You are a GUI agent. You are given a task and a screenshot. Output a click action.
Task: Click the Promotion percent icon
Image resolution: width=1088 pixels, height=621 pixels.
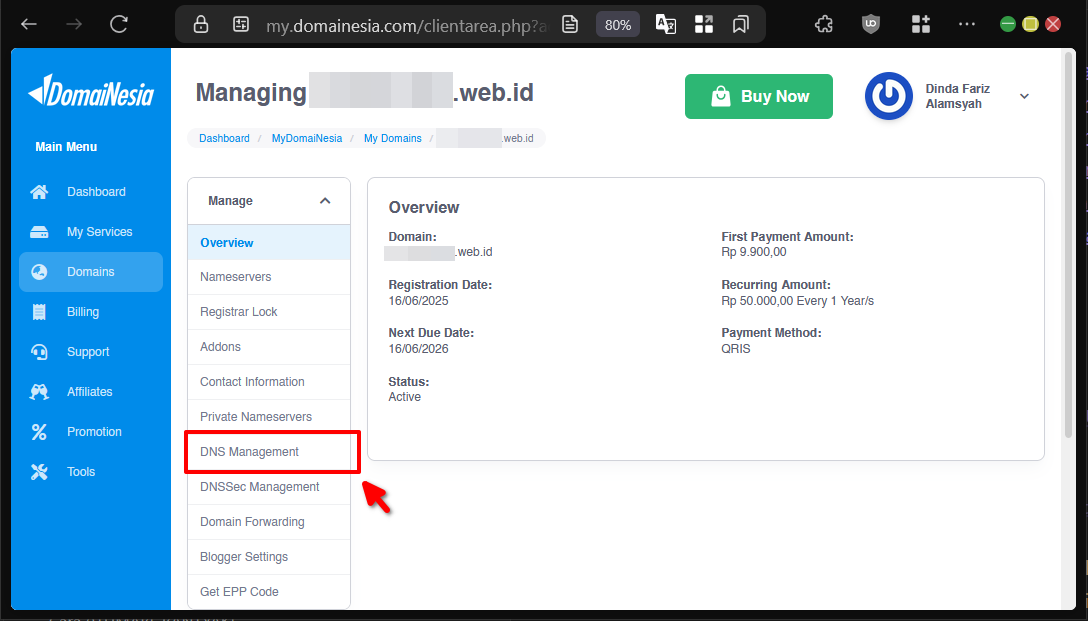click(x=38, y=431)
